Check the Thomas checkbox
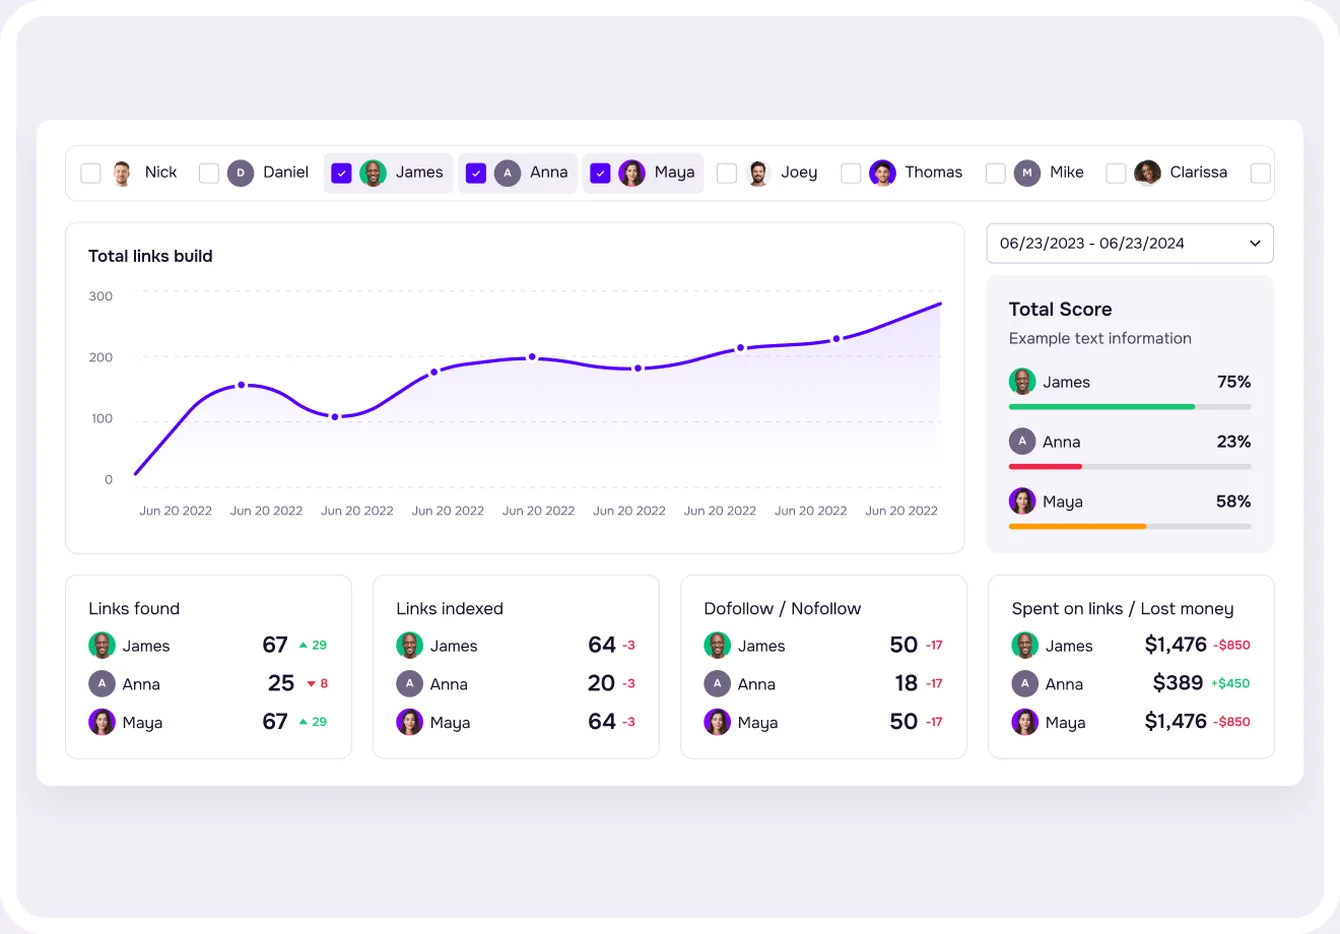 click(851, 173)
